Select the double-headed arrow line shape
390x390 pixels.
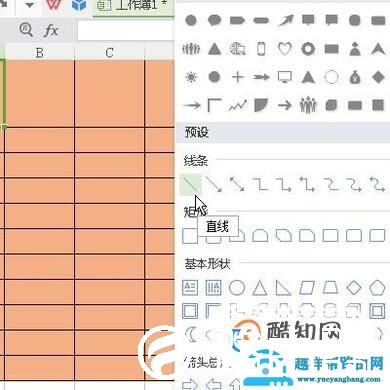point(237,184)
